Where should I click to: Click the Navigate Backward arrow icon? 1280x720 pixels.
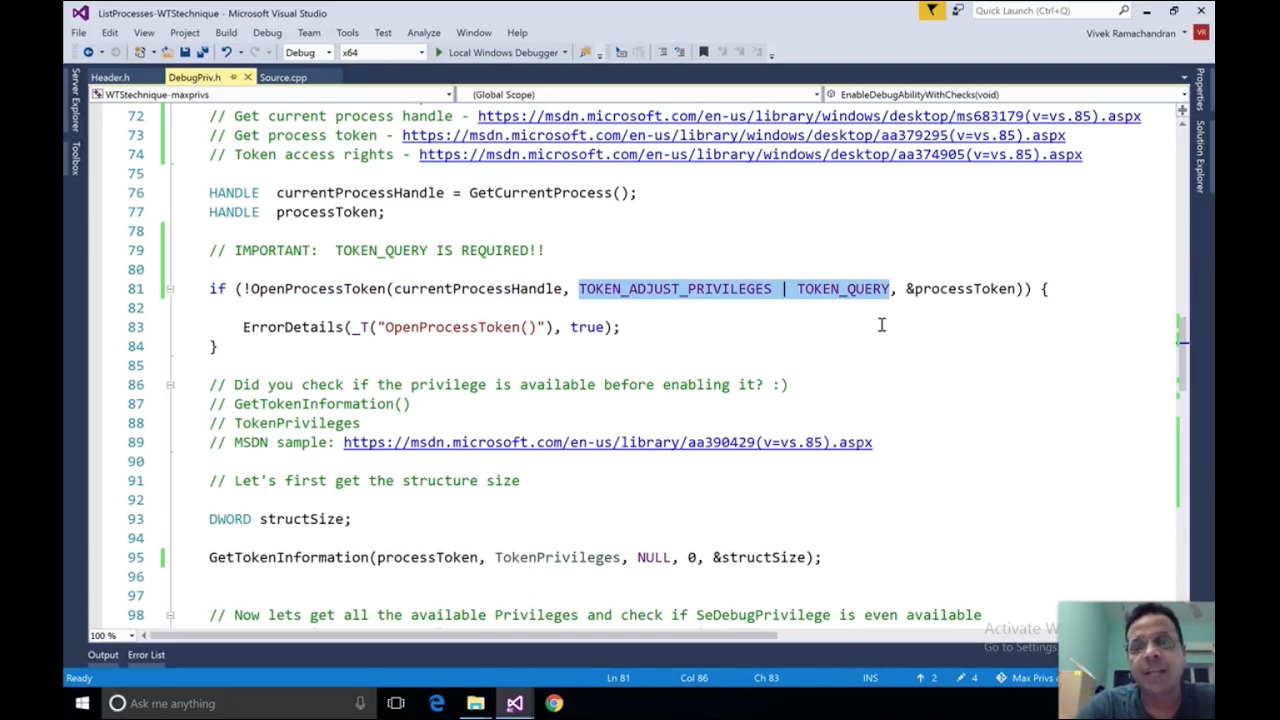coord(88,52)
